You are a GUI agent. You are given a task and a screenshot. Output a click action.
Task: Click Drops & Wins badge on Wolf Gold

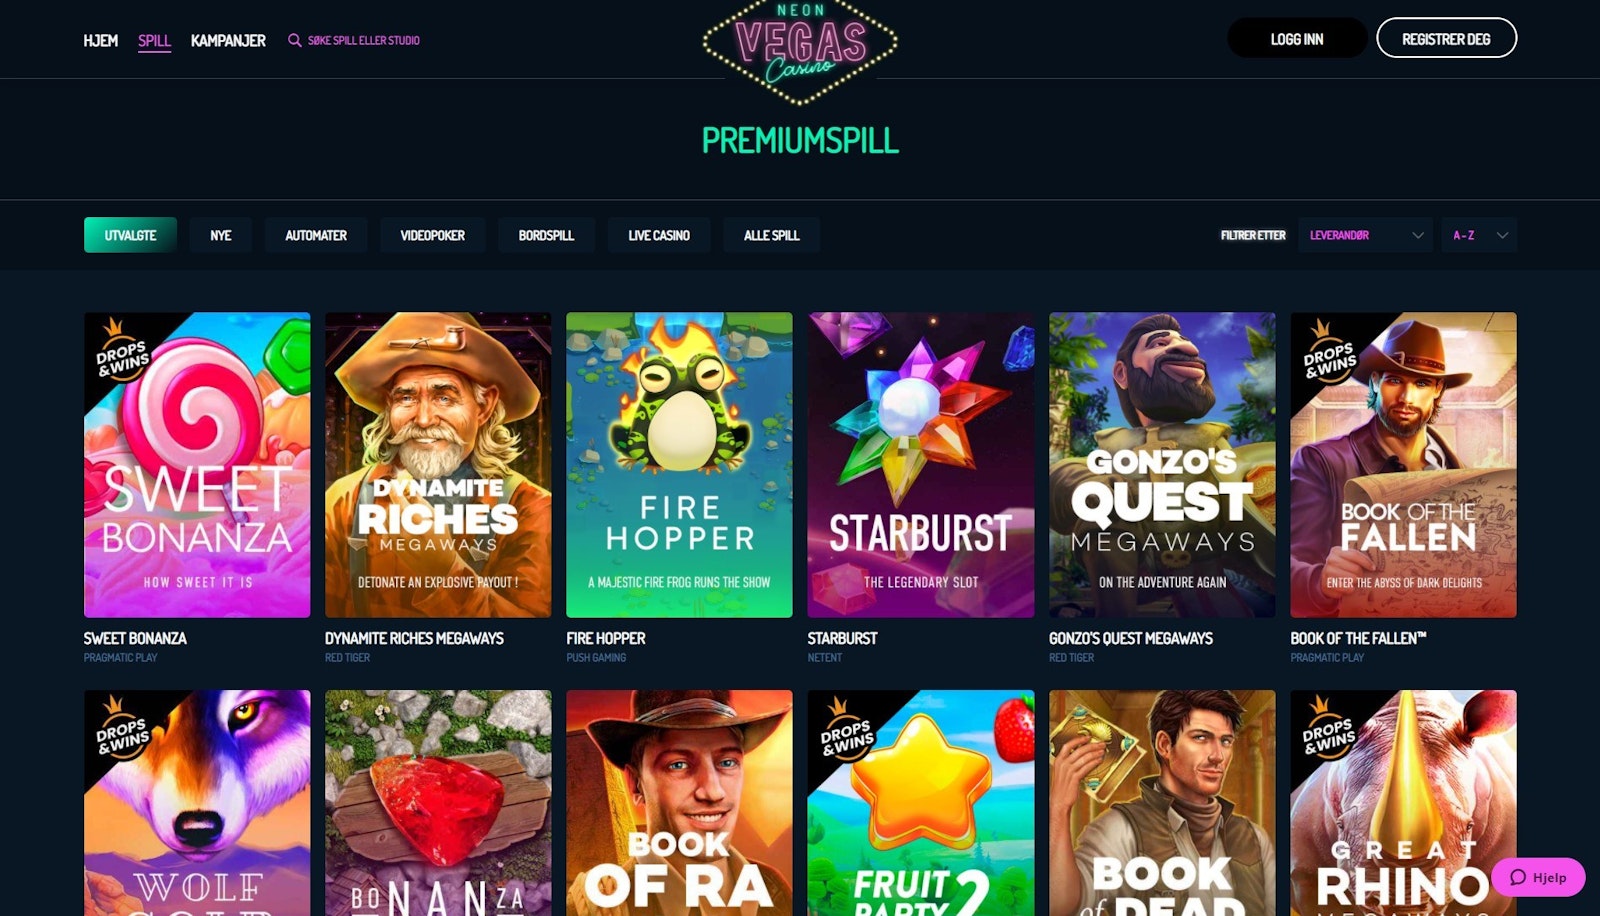122,728
